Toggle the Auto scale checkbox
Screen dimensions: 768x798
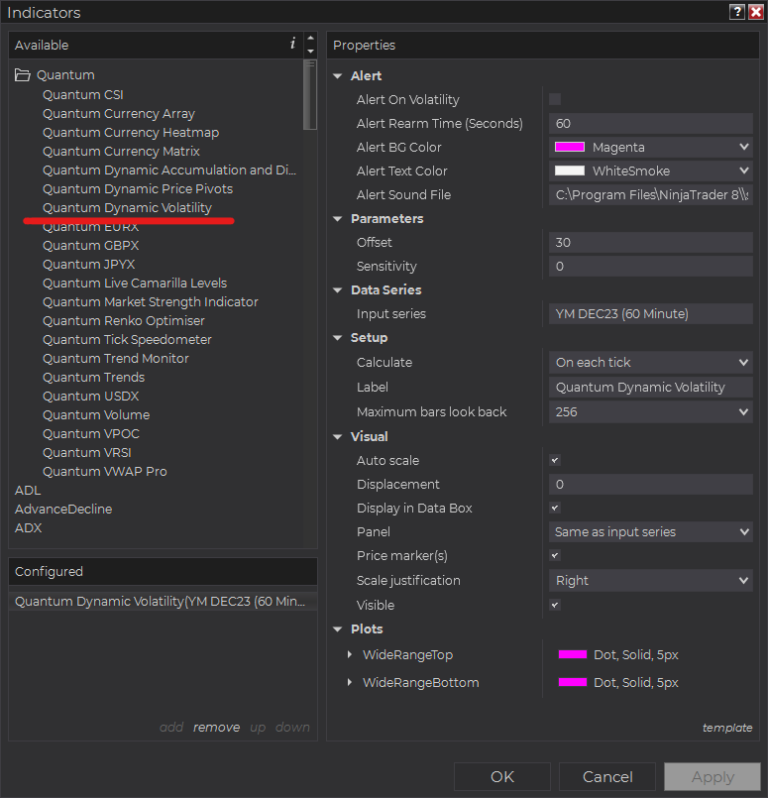[555, 460]
